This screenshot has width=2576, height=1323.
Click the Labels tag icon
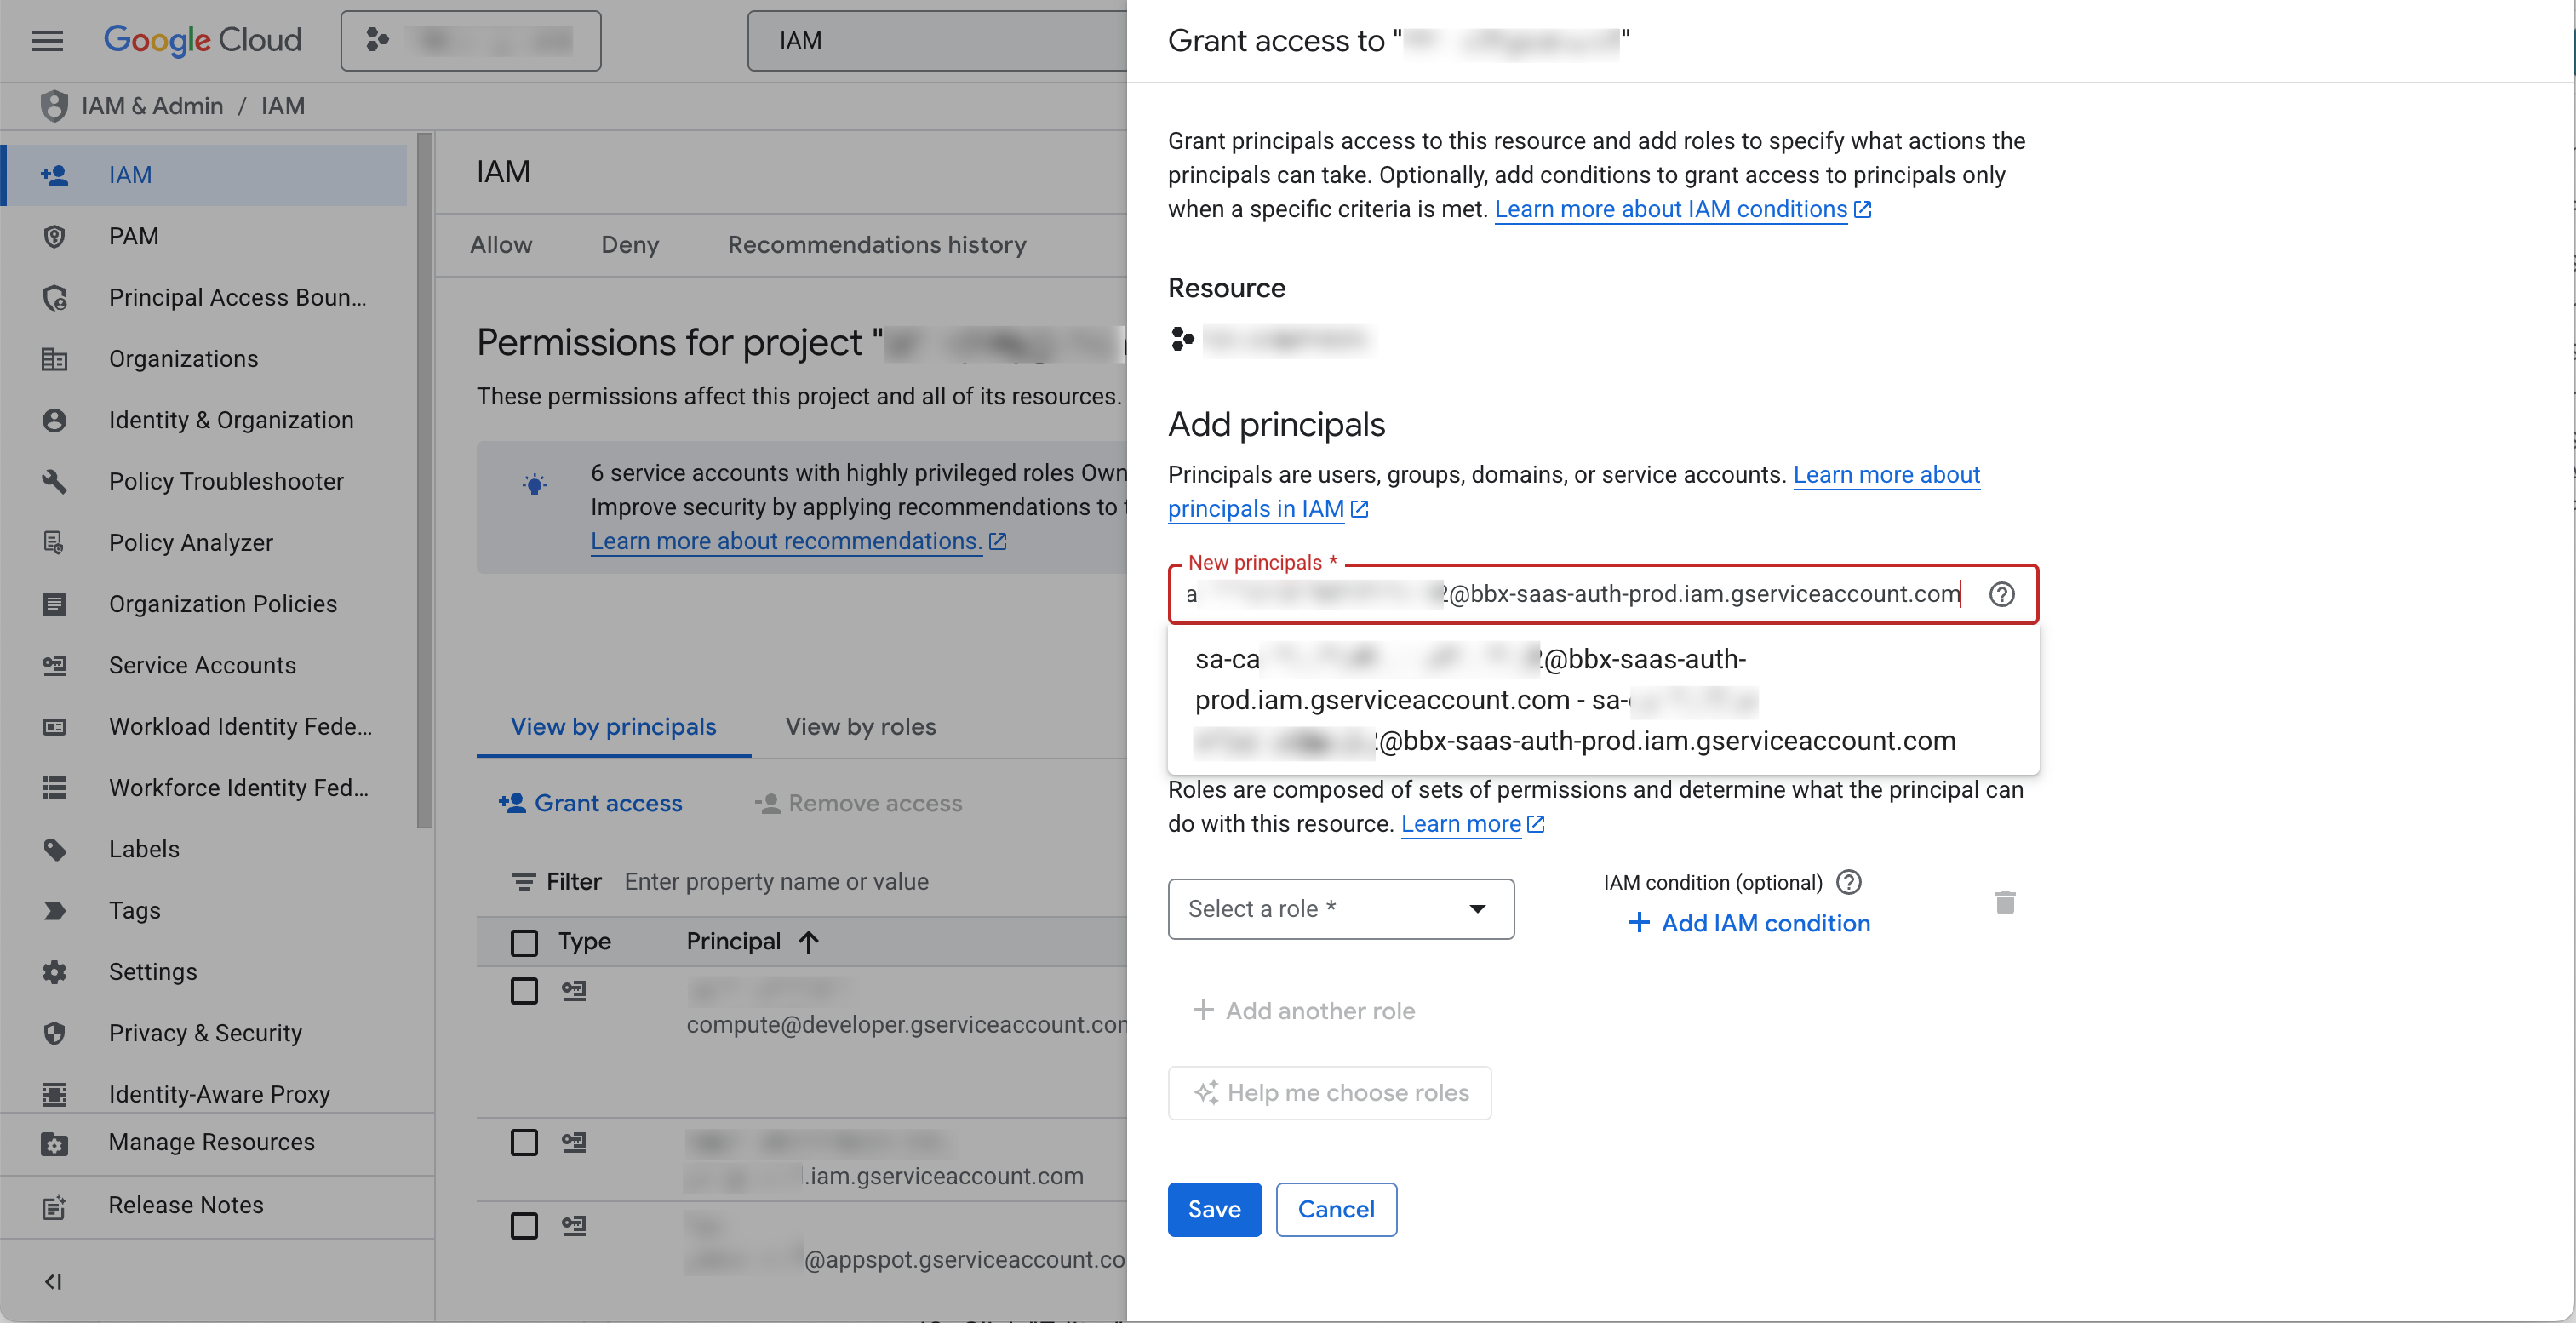54,849
